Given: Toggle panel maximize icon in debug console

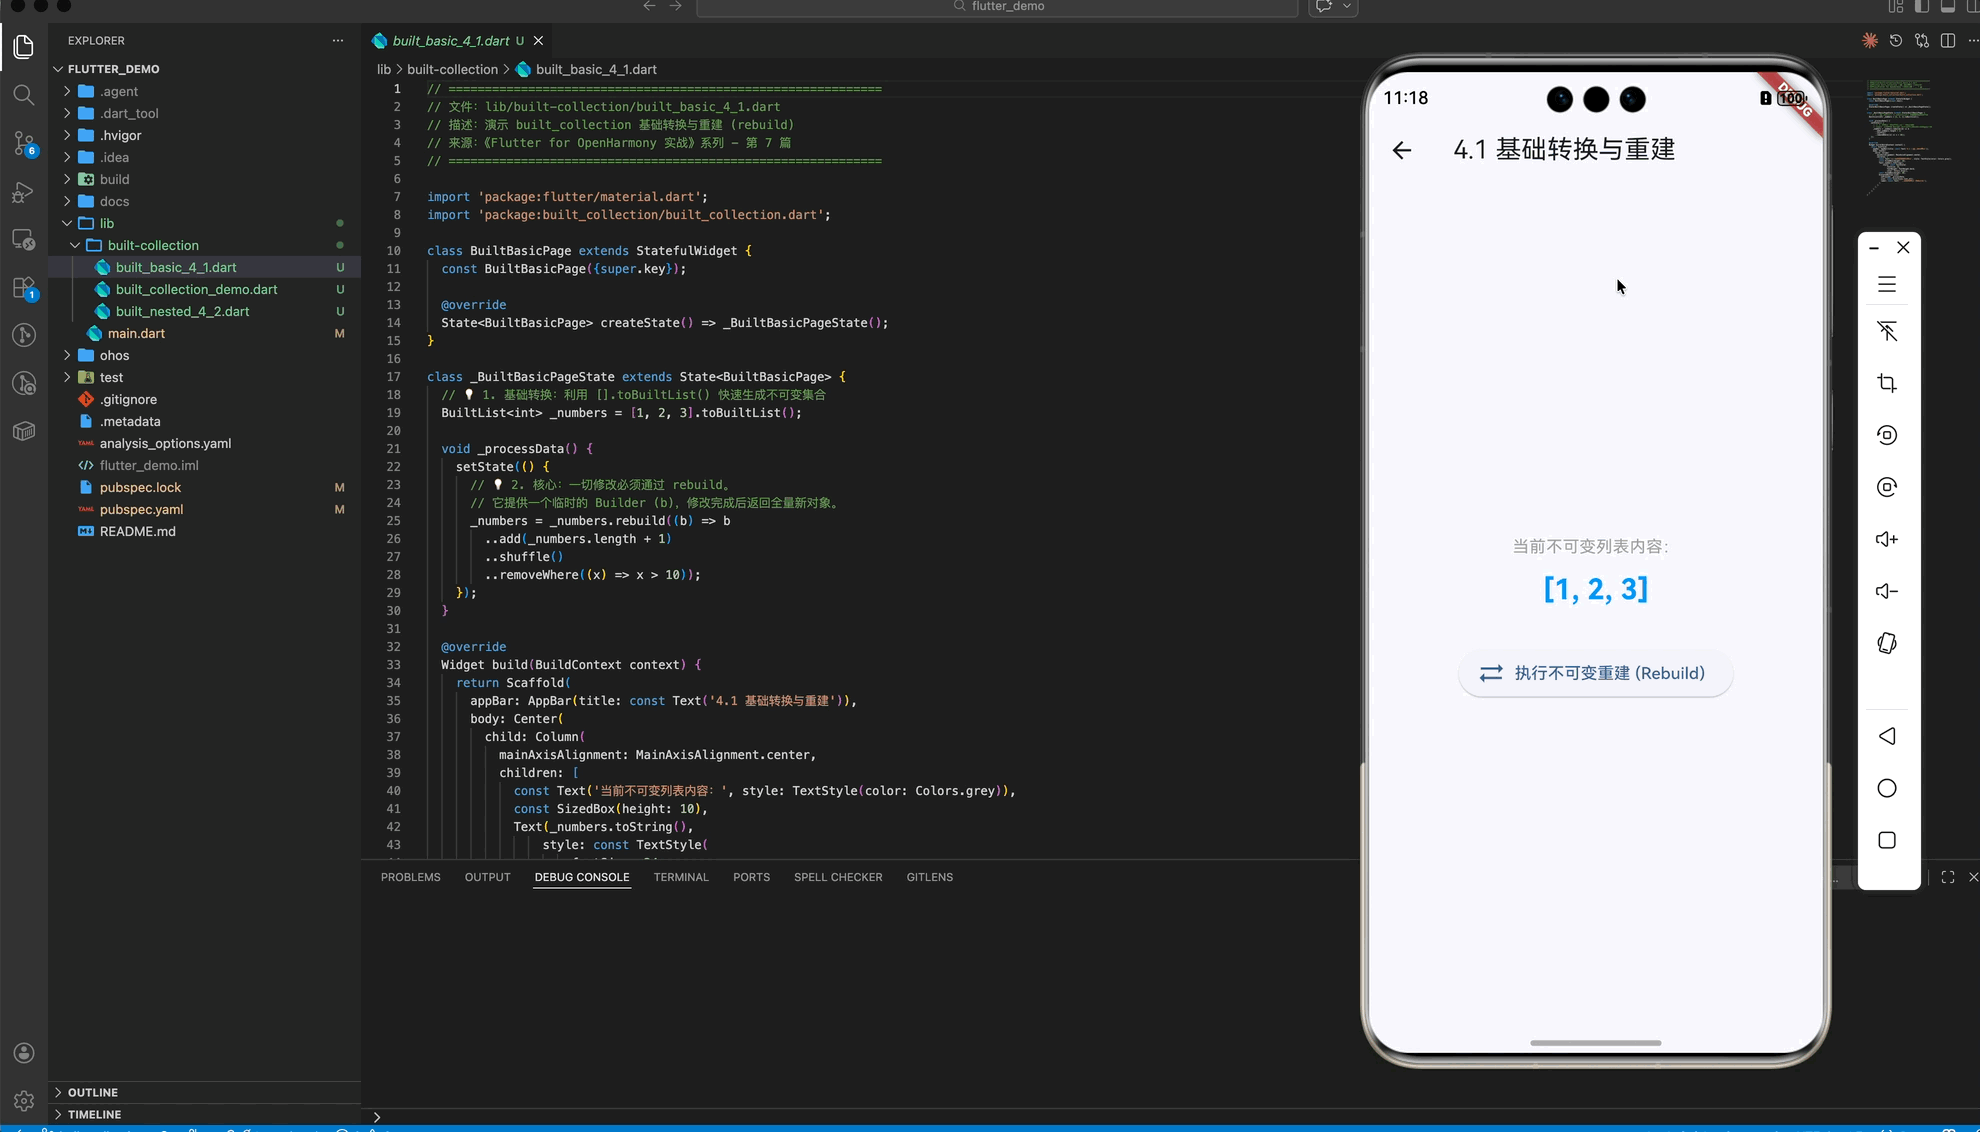Looking at the screenshot, I should point(1948,877).
